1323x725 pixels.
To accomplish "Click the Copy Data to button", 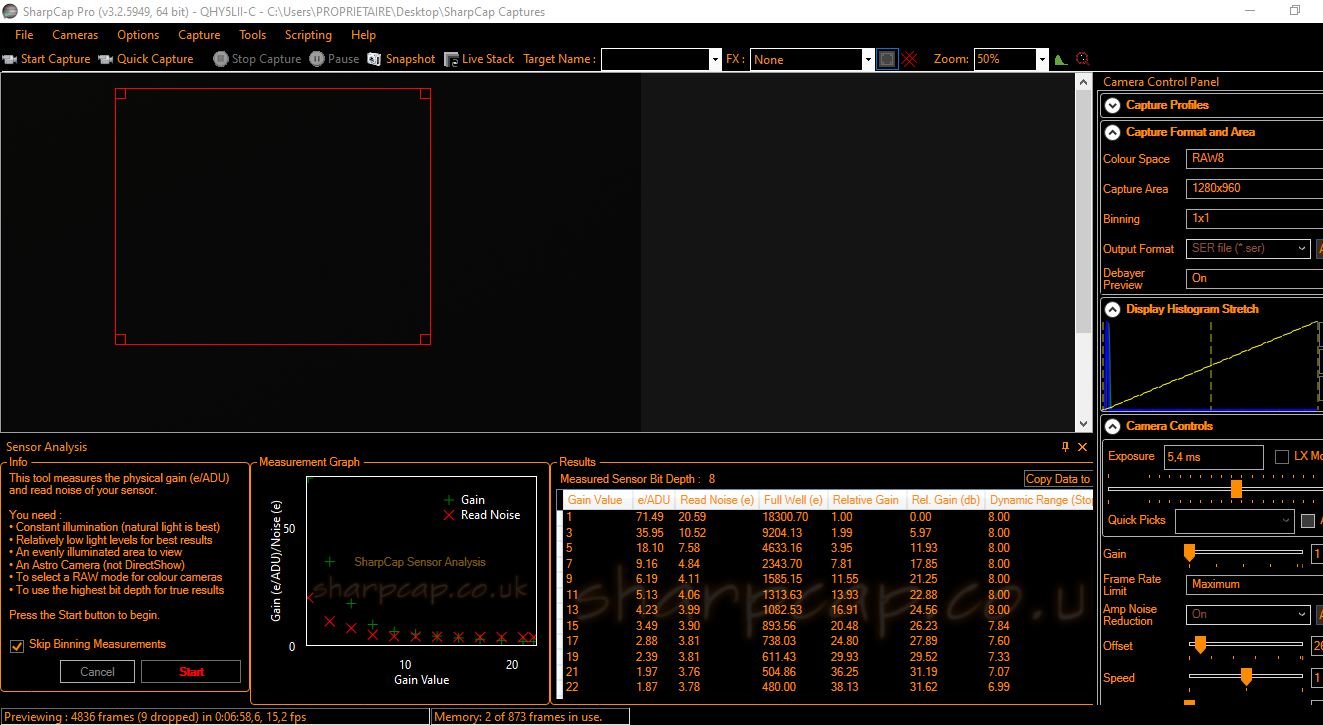I will [x=1058, y=479].
